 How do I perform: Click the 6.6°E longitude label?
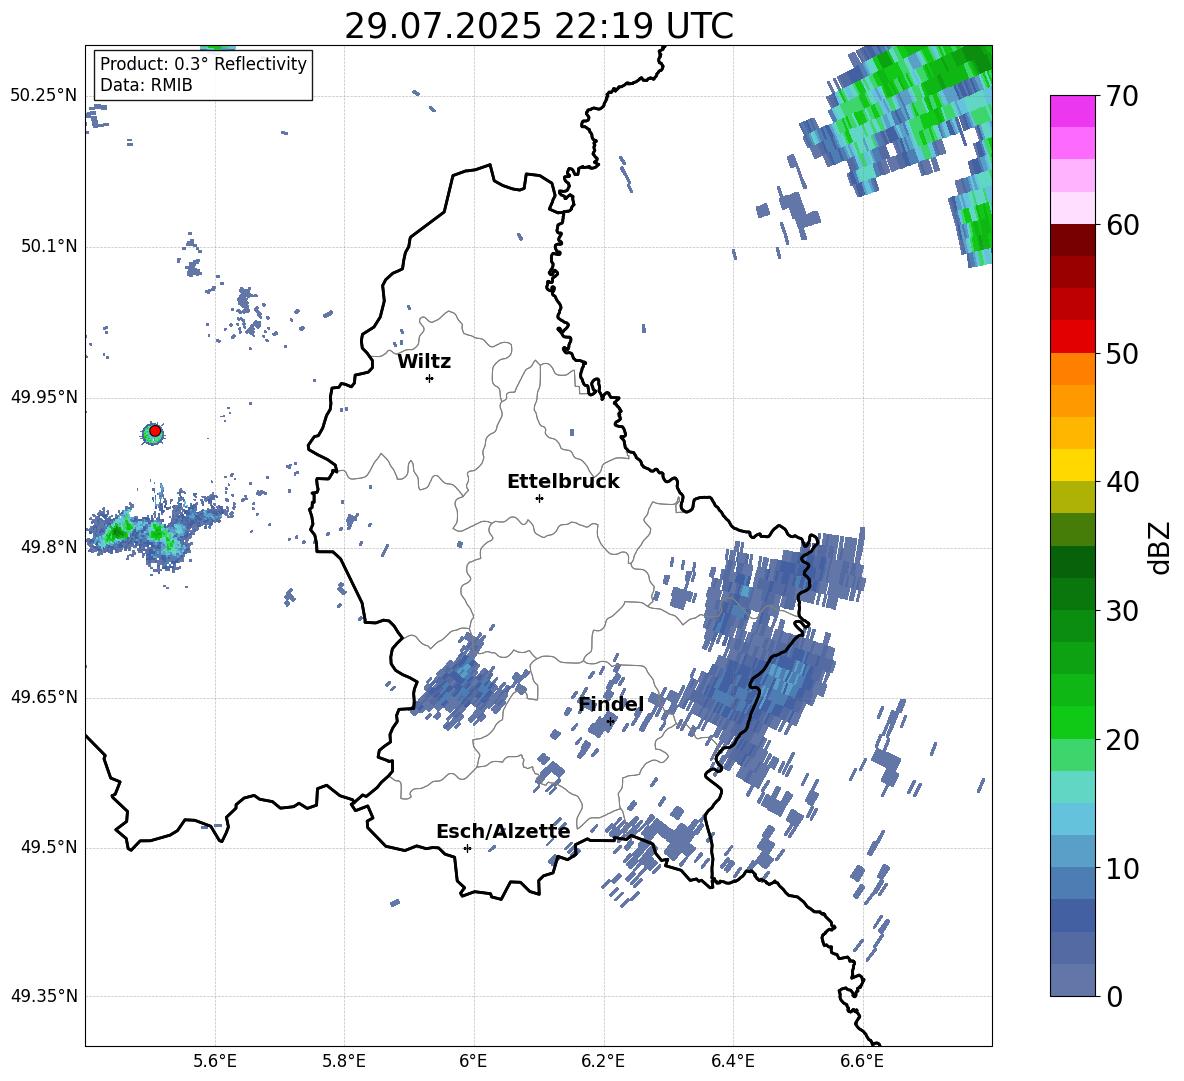pos(862,1061)
